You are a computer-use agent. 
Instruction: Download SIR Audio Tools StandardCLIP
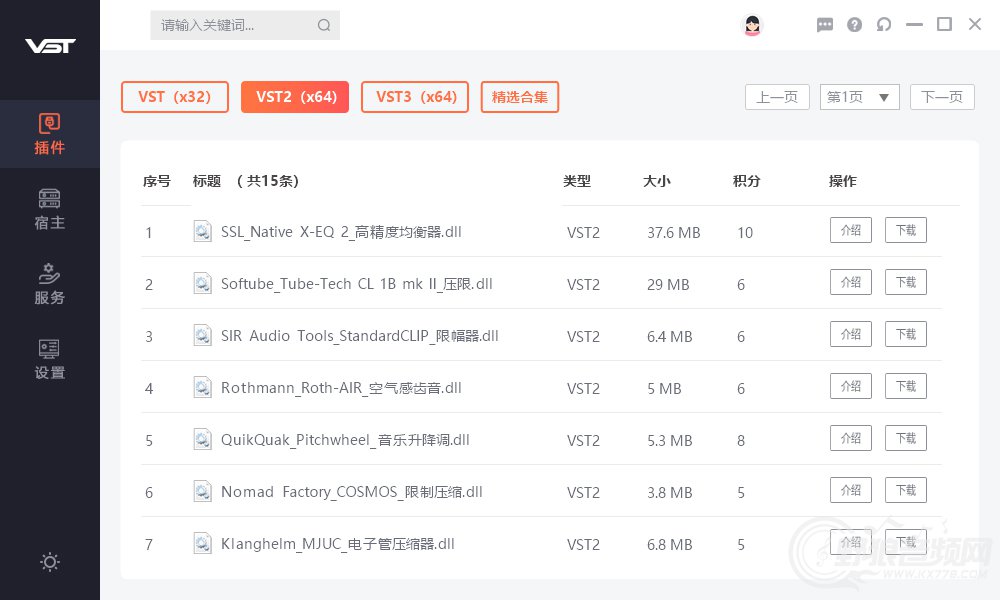coord(906,334)
